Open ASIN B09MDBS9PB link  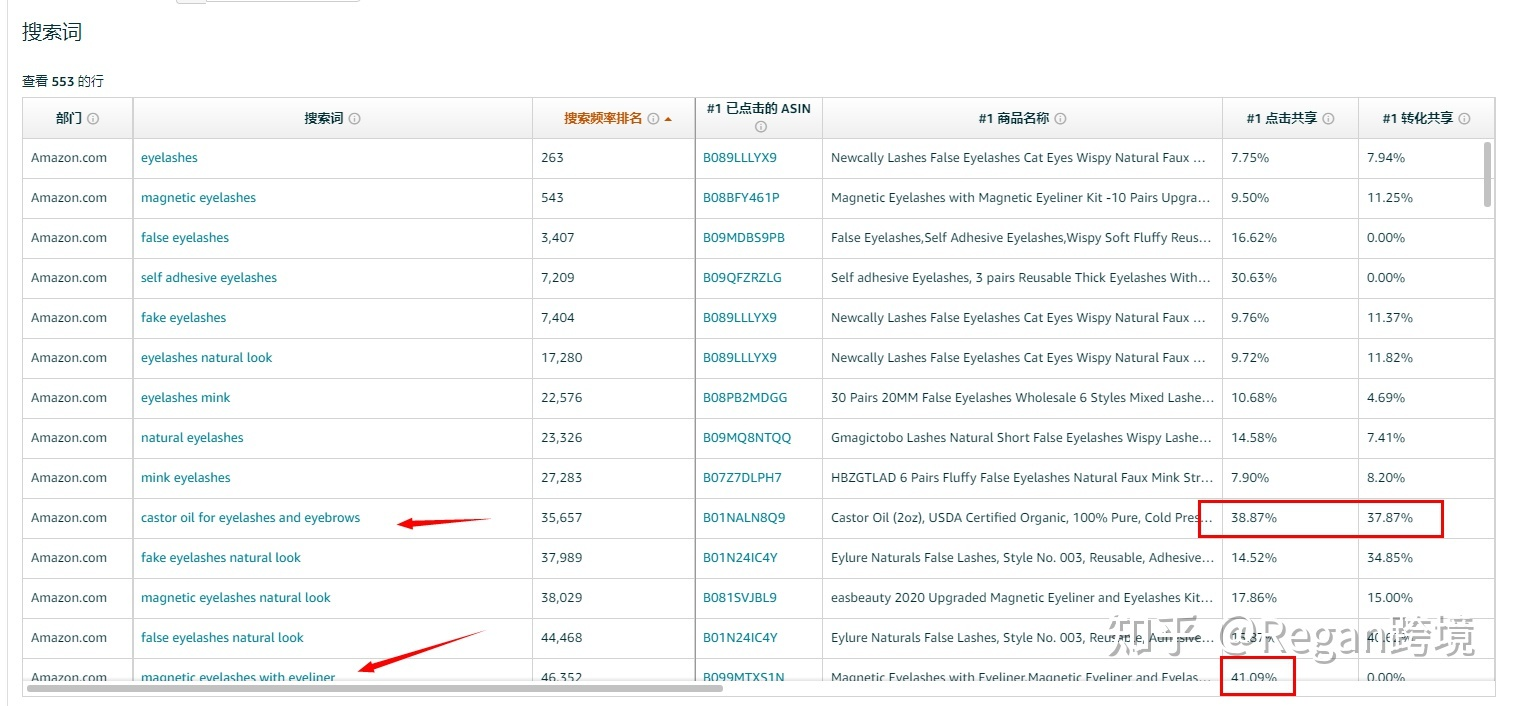(x=744, y=238)
